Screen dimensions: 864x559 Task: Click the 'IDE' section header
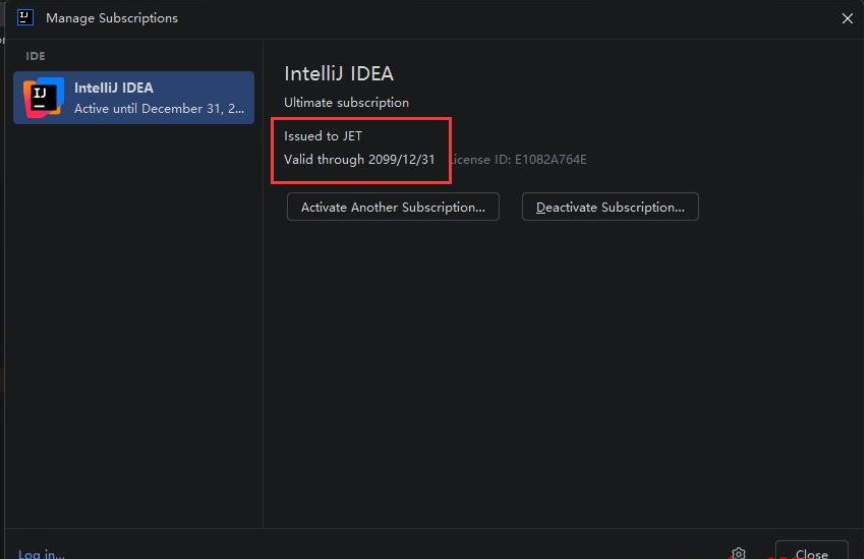[x=35, y=56]
